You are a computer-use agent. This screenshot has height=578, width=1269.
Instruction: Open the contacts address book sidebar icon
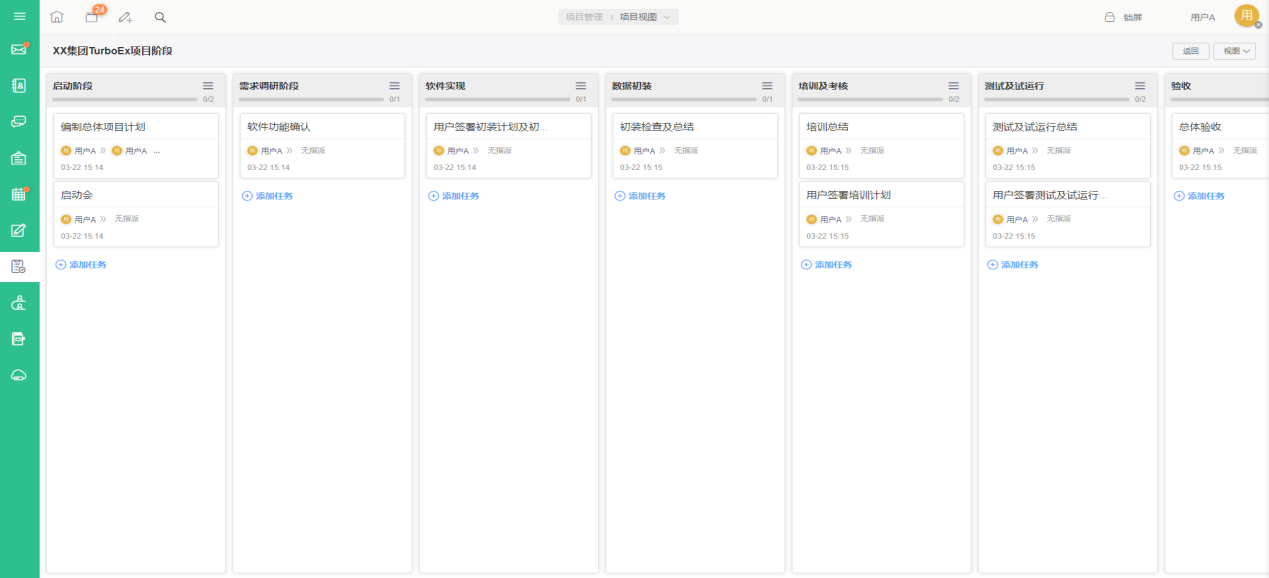19,86
